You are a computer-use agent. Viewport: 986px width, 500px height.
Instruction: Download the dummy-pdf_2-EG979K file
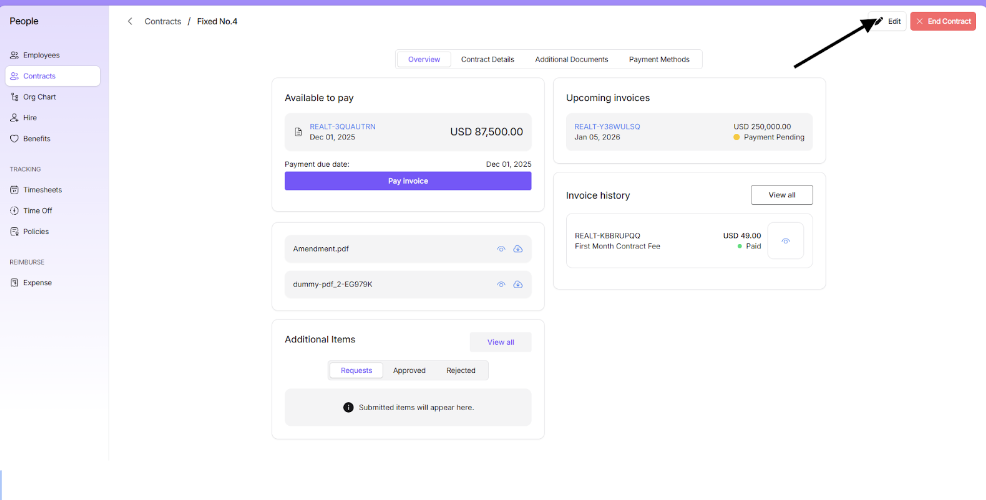click(518, 285)
